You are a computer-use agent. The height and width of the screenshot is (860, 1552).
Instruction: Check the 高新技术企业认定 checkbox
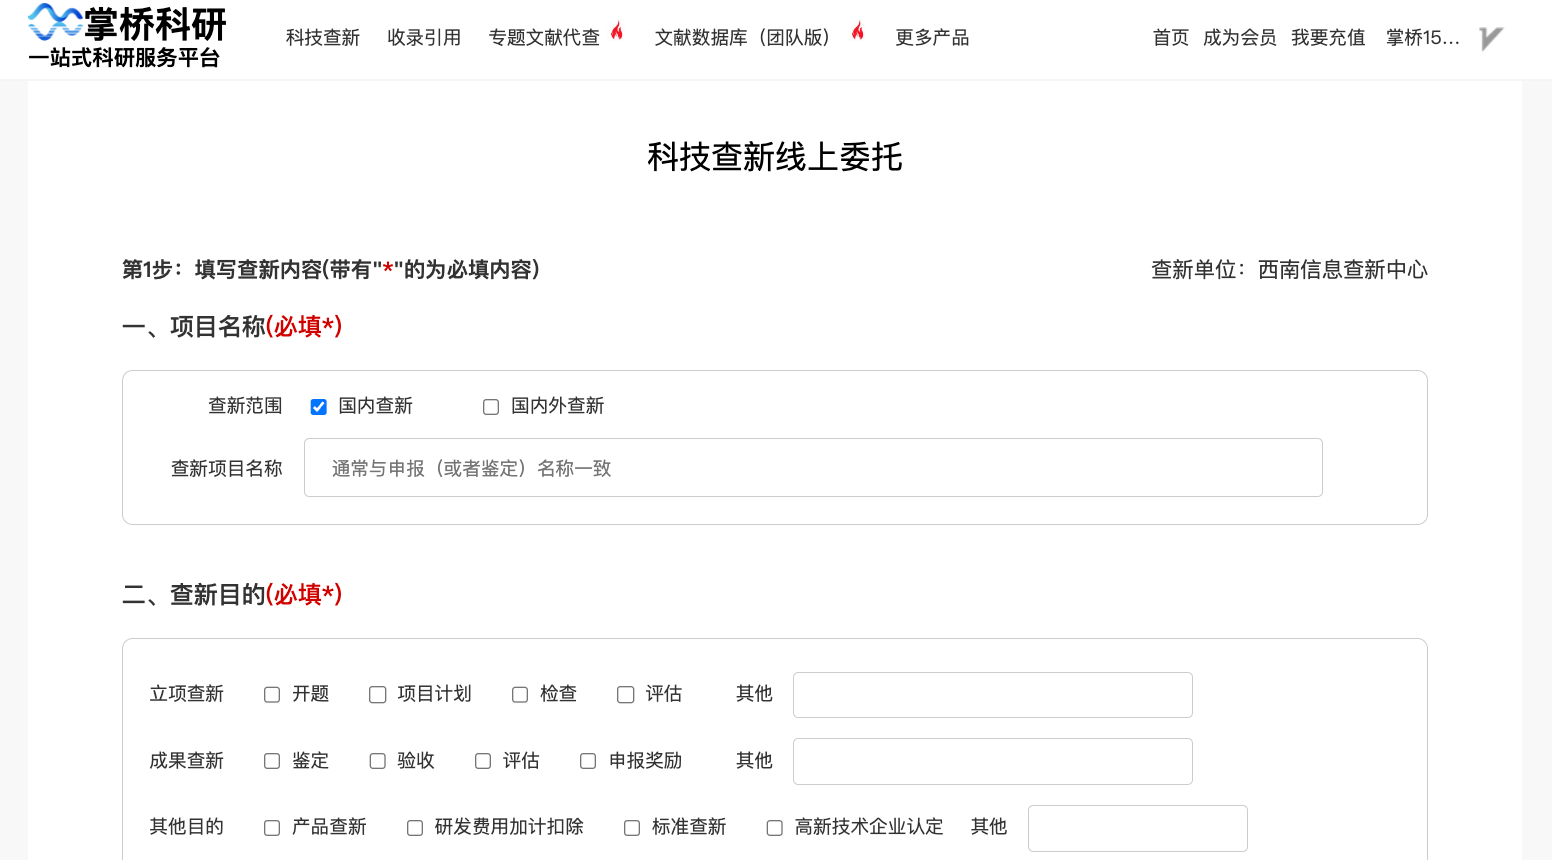pyautogui.click(x=775, y=828)
